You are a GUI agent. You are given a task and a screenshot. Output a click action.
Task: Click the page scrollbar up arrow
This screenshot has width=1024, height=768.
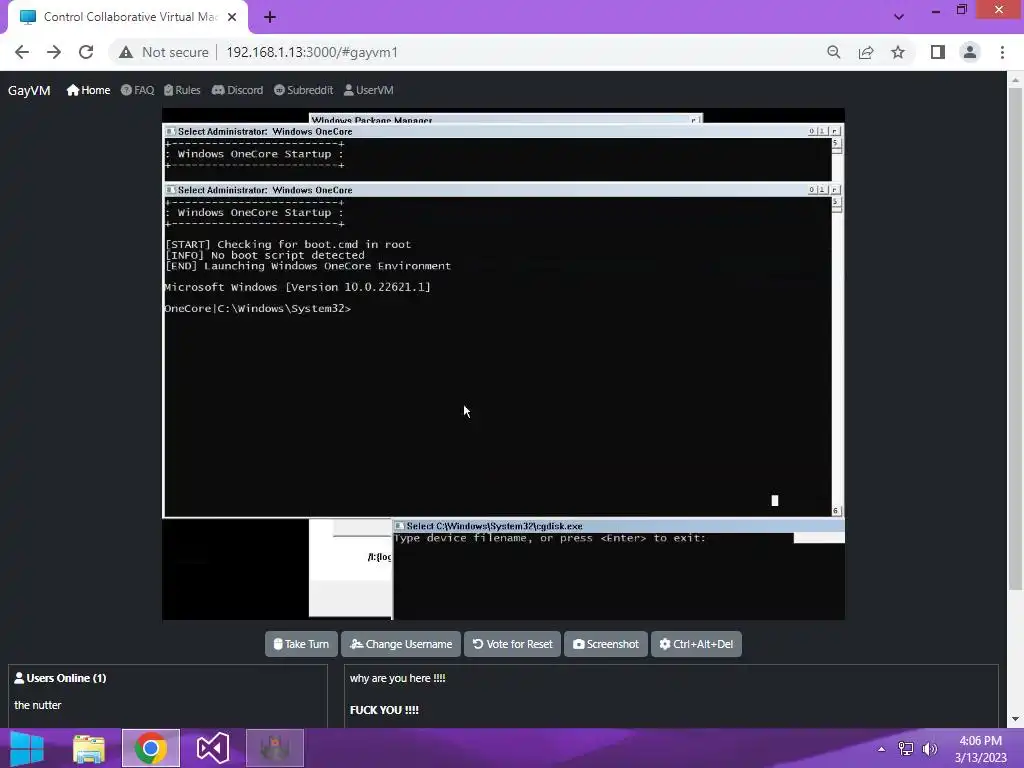pos(1014,80)
